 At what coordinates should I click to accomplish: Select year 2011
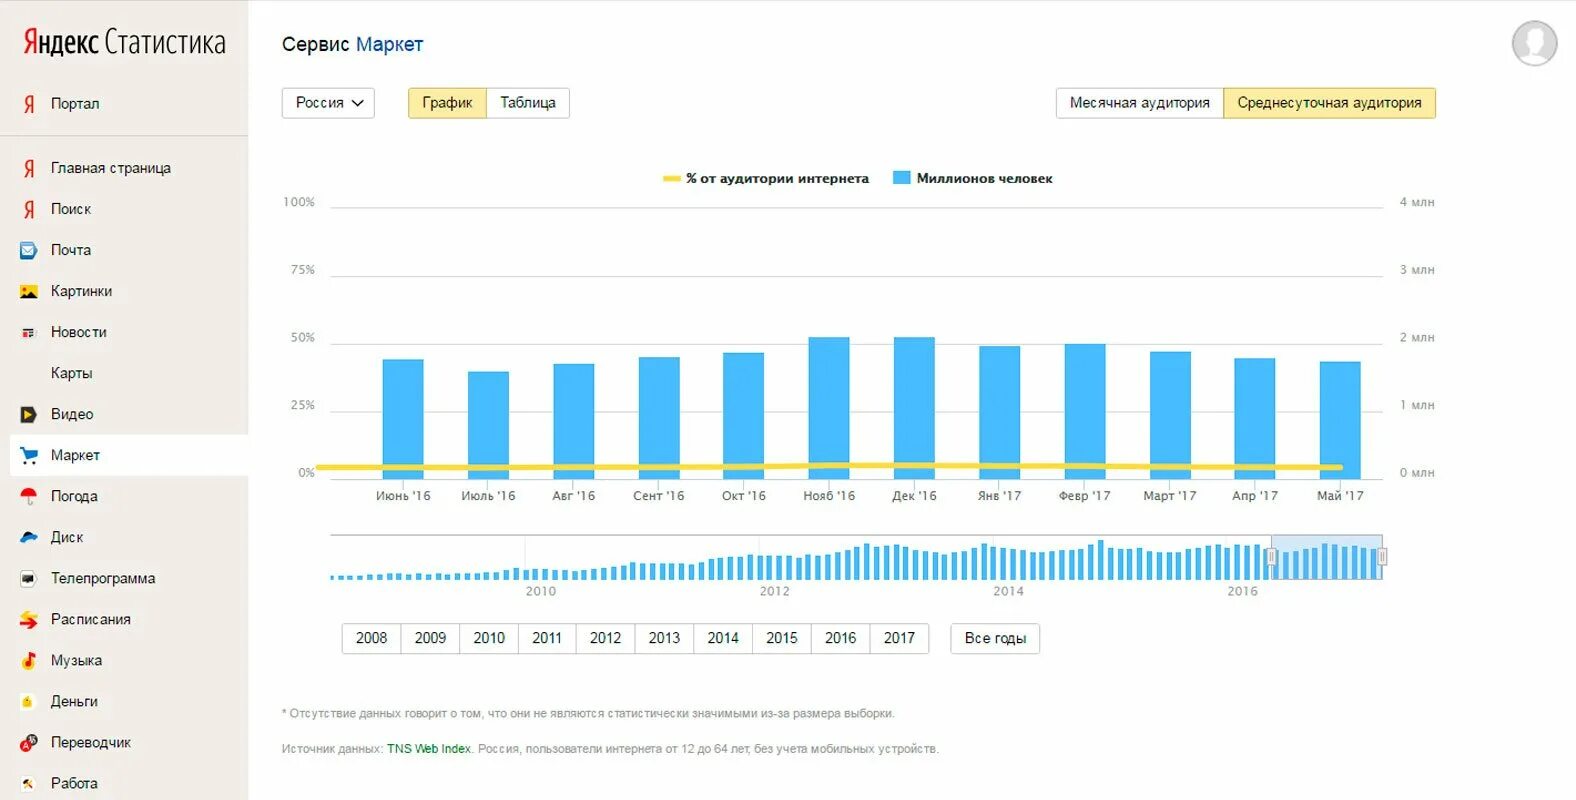pos(547,638)
